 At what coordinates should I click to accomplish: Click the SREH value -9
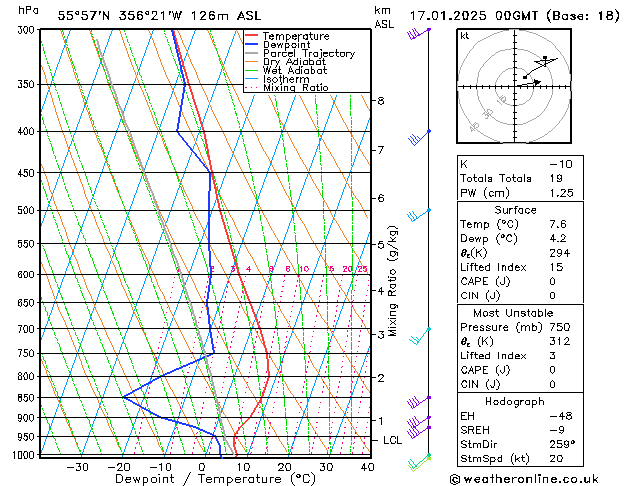point(557,430)
